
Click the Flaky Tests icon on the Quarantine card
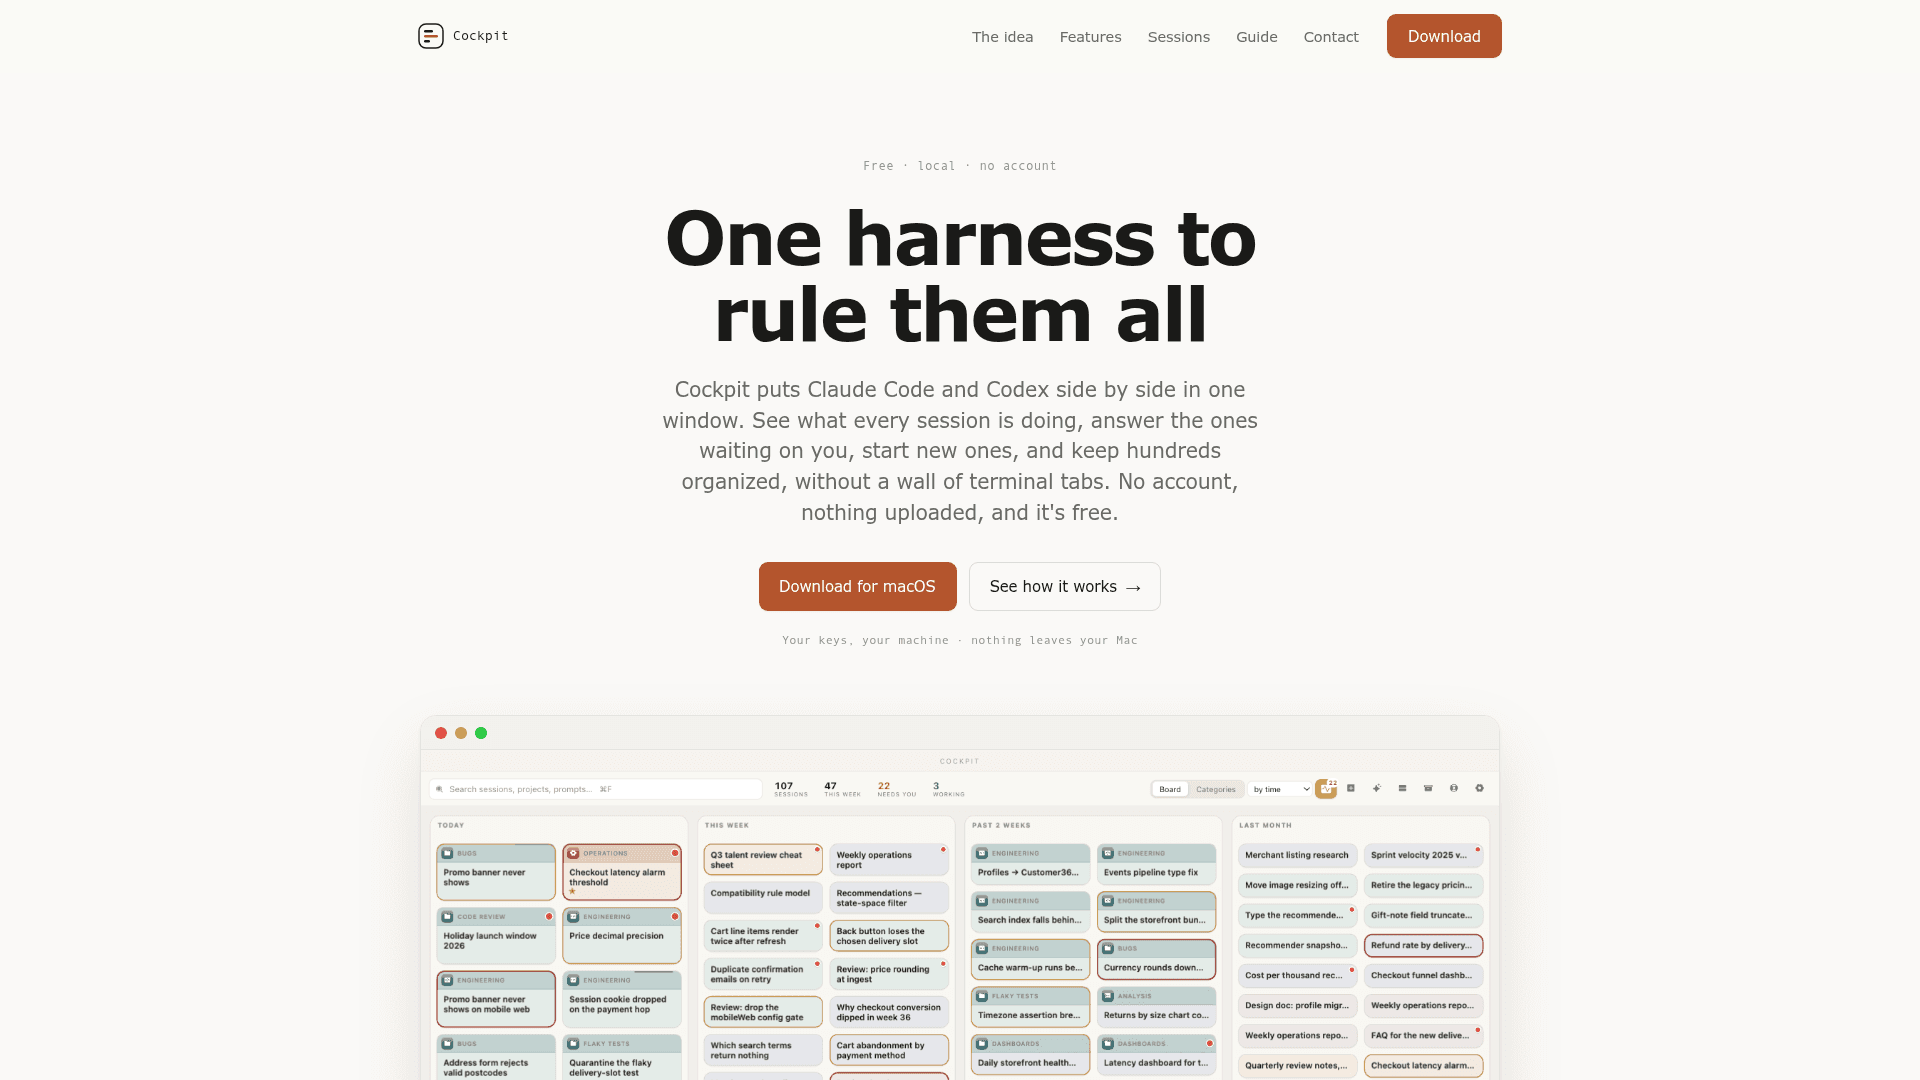573,1043
